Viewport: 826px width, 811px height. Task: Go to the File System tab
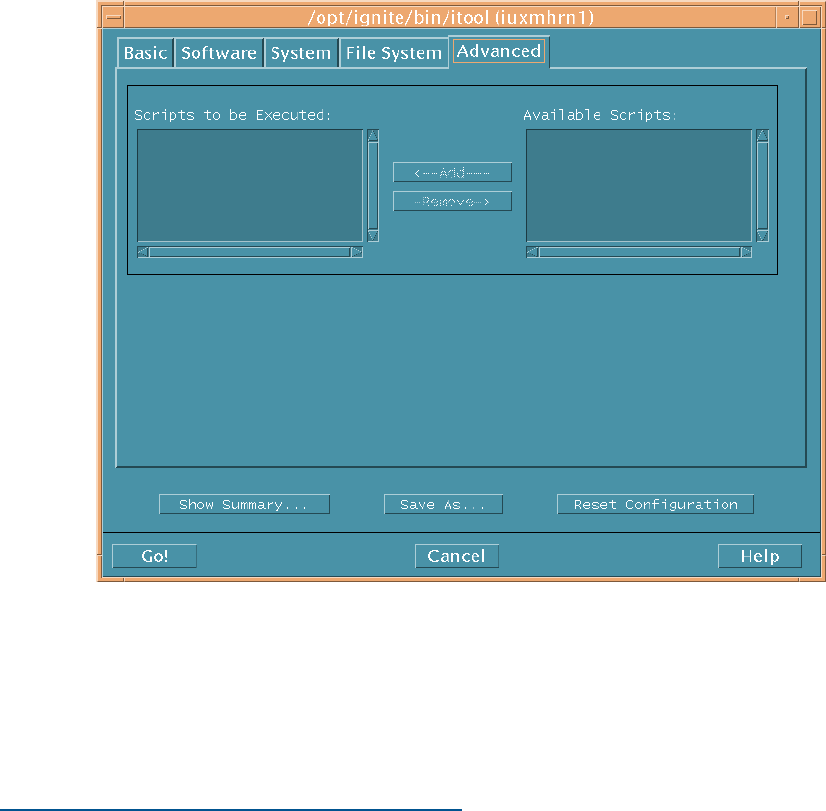click(394, 53)
